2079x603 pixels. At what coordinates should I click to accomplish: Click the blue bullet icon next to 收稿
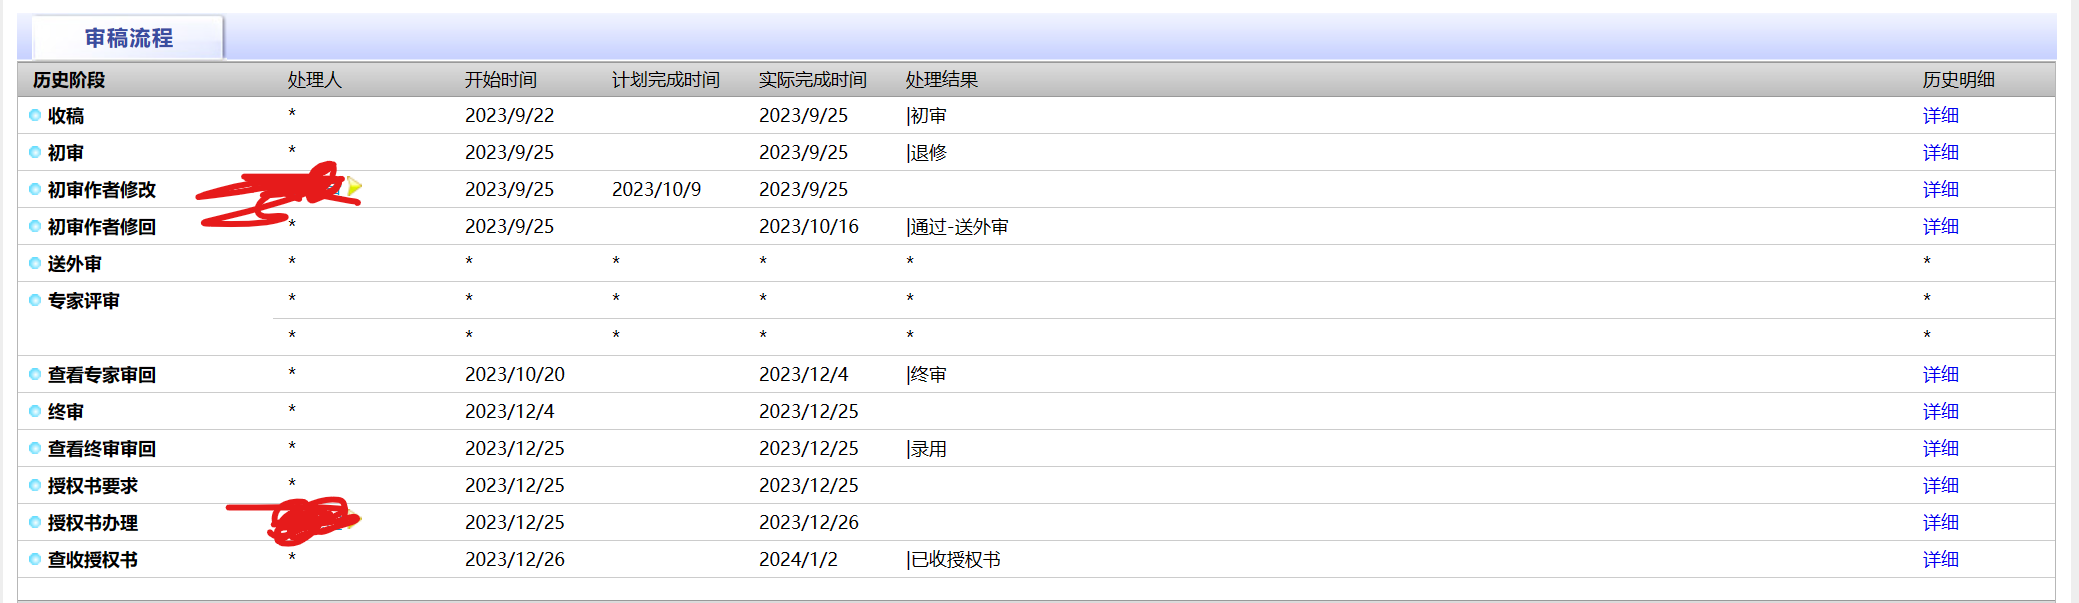(35, 116)
